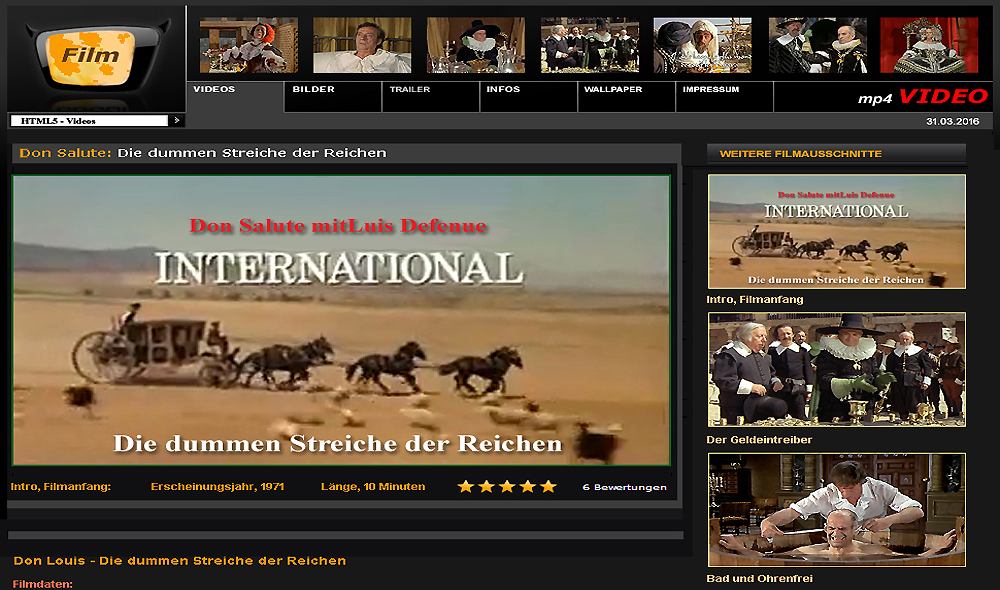The image size is (1000, 590).
Task: Click the first gold rating star
Action: pos(465,487)
